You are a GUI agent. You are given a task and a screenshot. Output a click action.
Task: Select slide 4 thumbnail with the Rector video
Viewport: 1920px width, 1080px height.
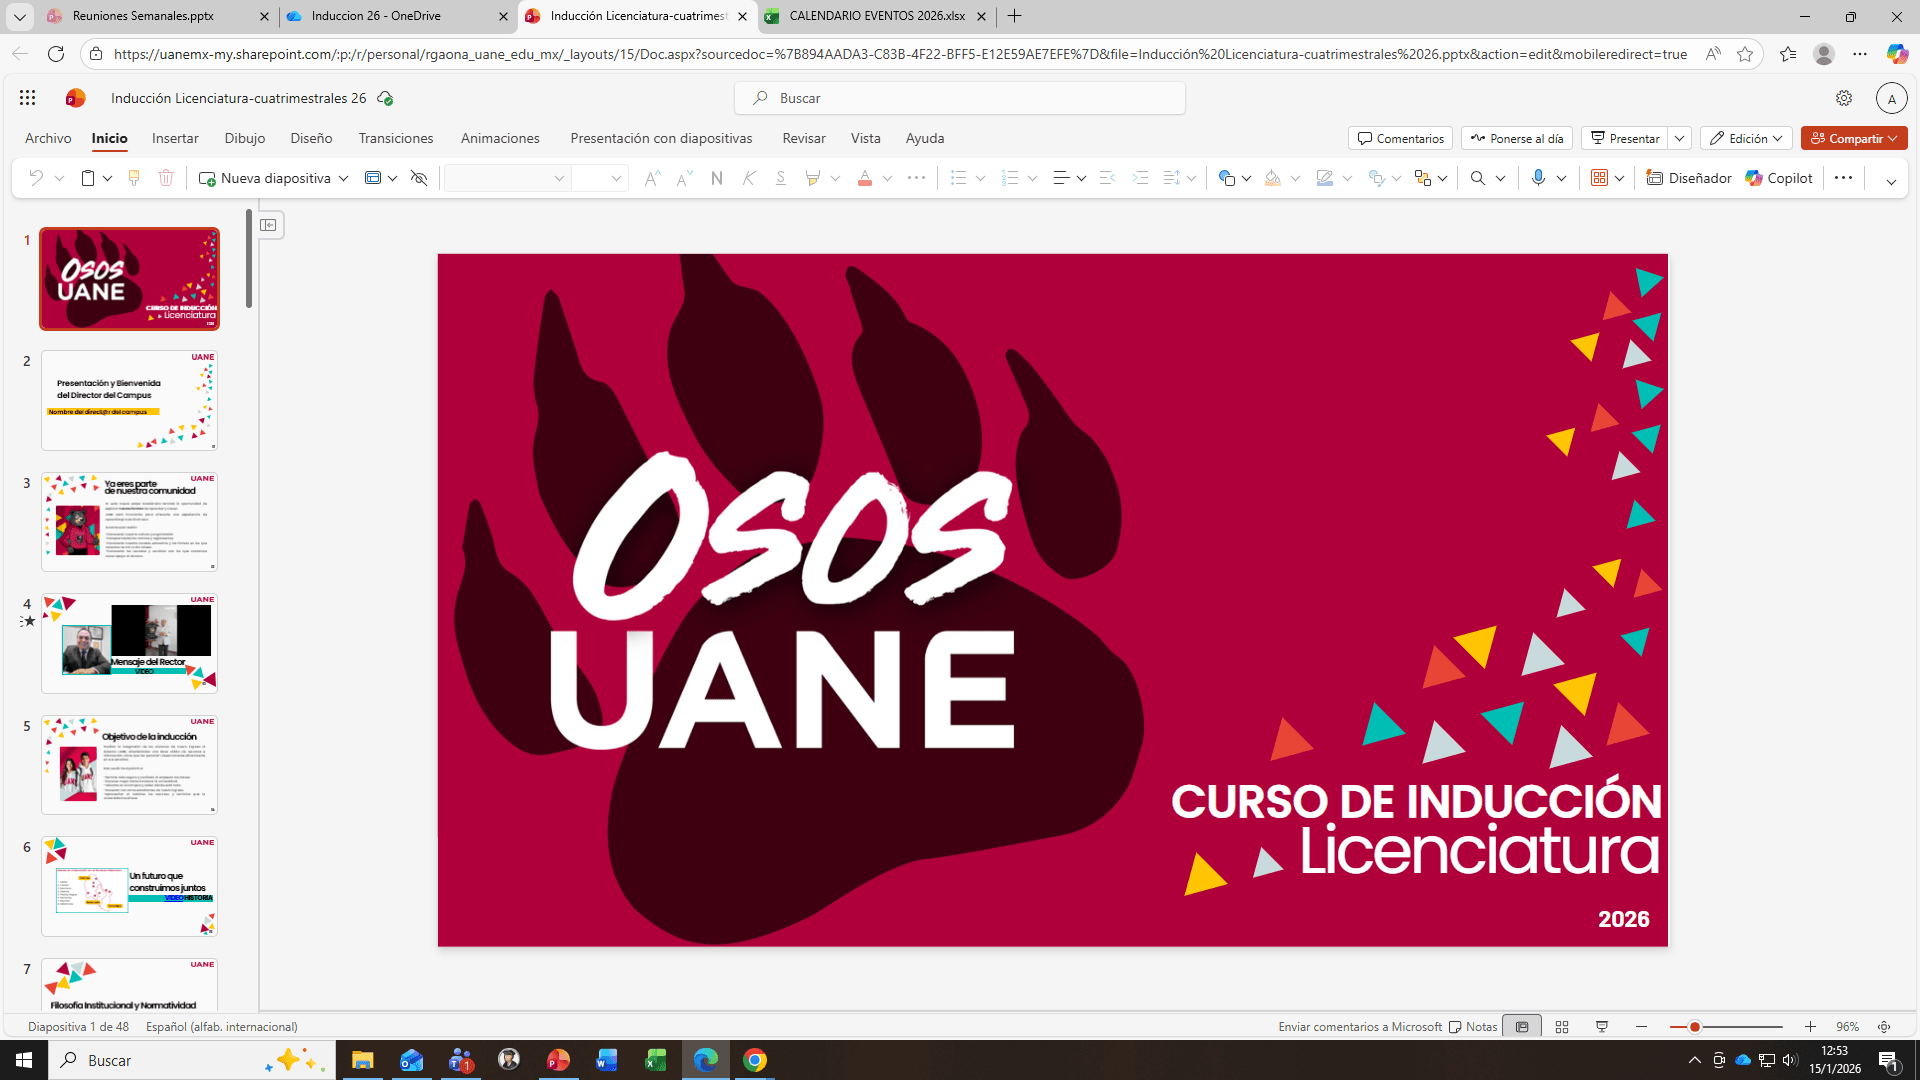(x=128, y=643)
